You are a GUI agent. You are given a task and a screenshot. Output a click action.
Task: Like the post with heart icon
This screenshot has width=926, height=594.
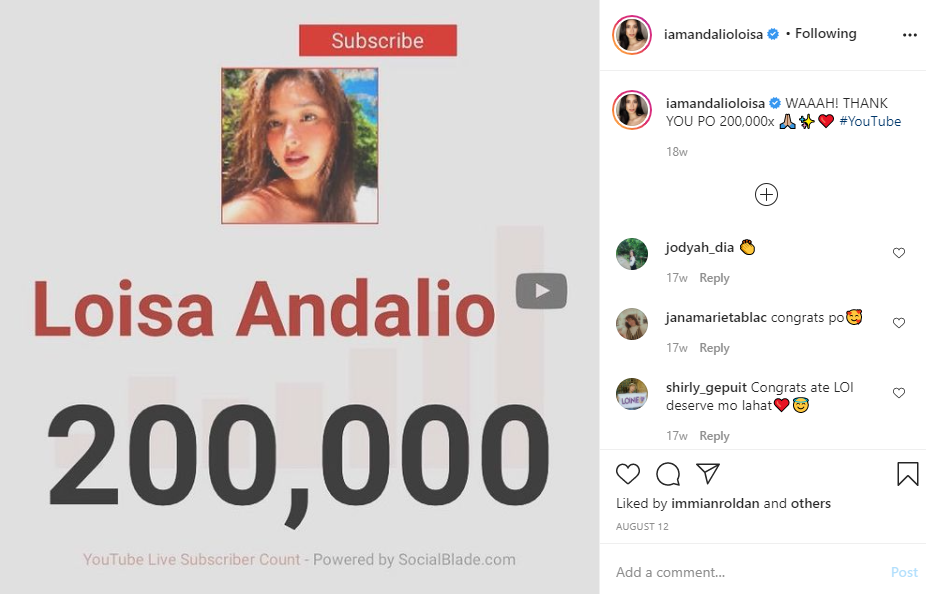point(628,474)
